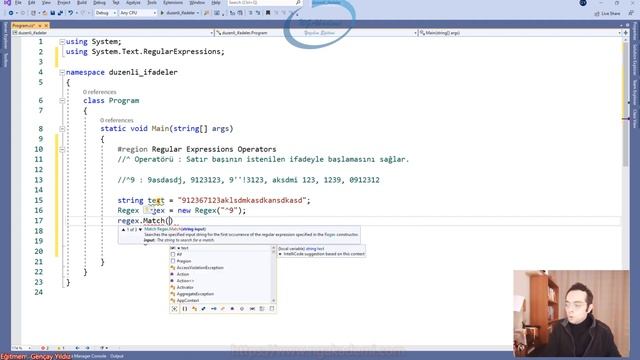Open the Build menu
640x360 pixels.
pyautogui.click(x=82, y=2)
